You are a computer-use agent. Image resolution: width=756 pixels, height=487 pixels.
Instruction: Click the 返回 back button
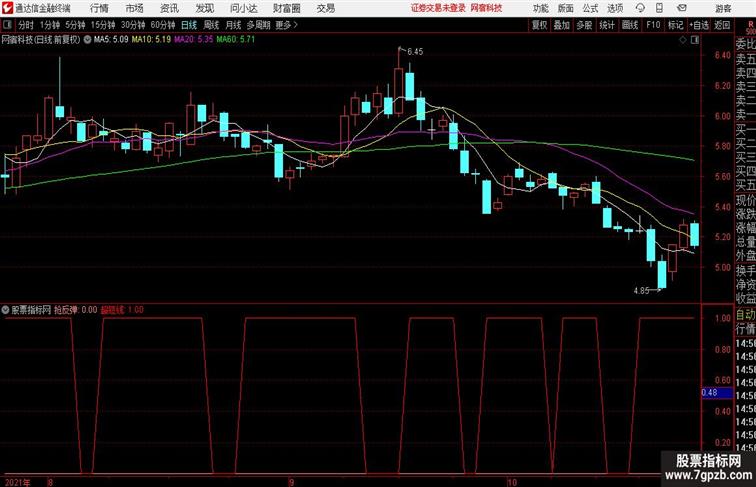[722, 25]
